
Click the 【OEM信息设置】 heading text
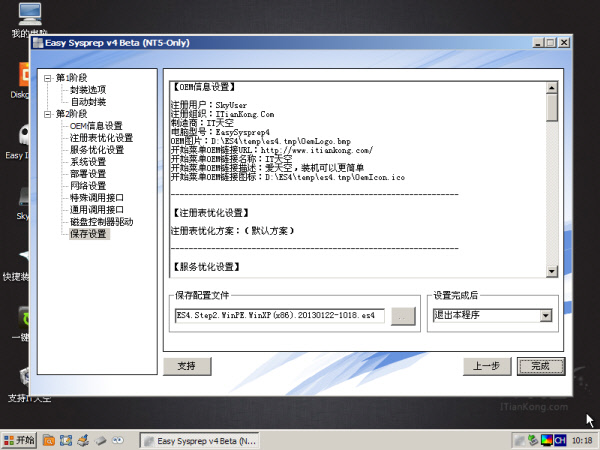coord(203,87)
